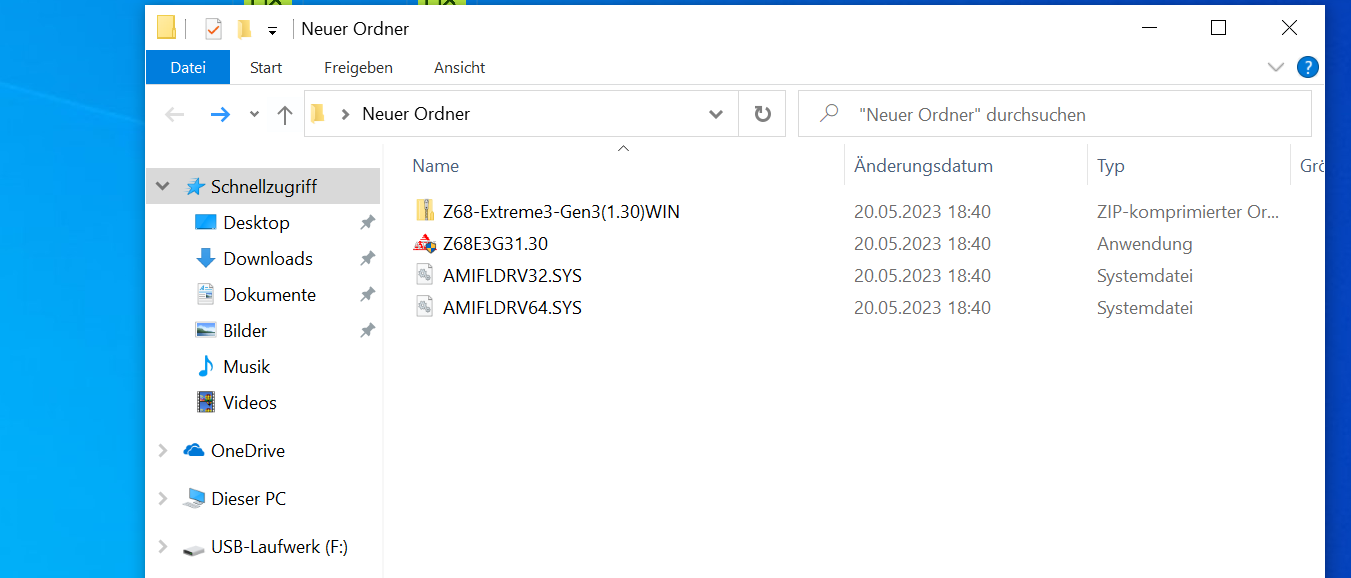Expand the Dieser PC tree node
The width and height of the screenshot is (1351, 578).
[x=163, y=499]
